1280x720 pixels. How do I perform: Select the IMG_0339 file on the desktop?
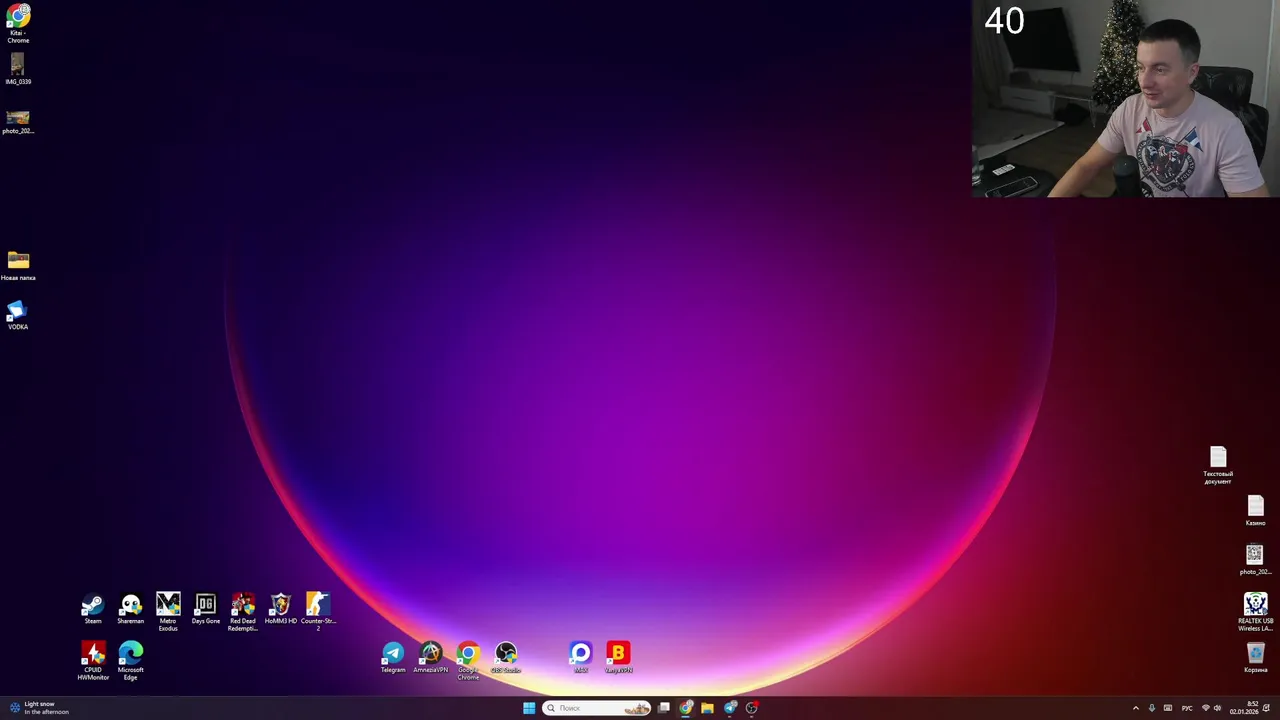click(18, 69)
